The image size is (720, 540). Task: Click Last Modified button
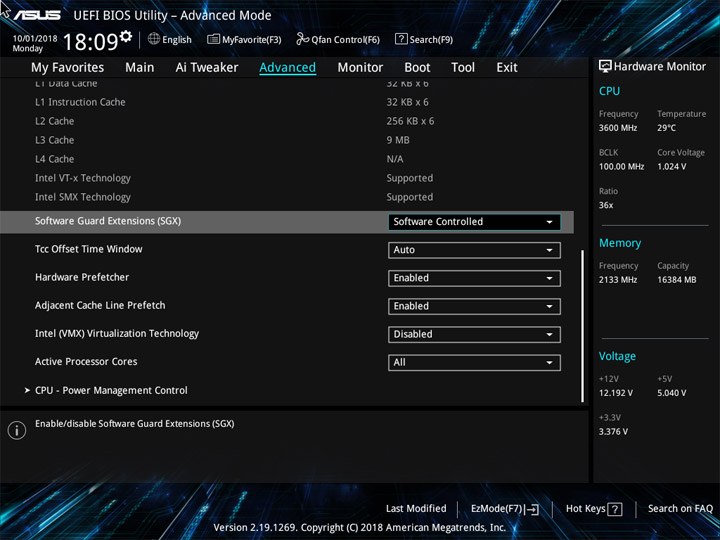pos(416,508)
